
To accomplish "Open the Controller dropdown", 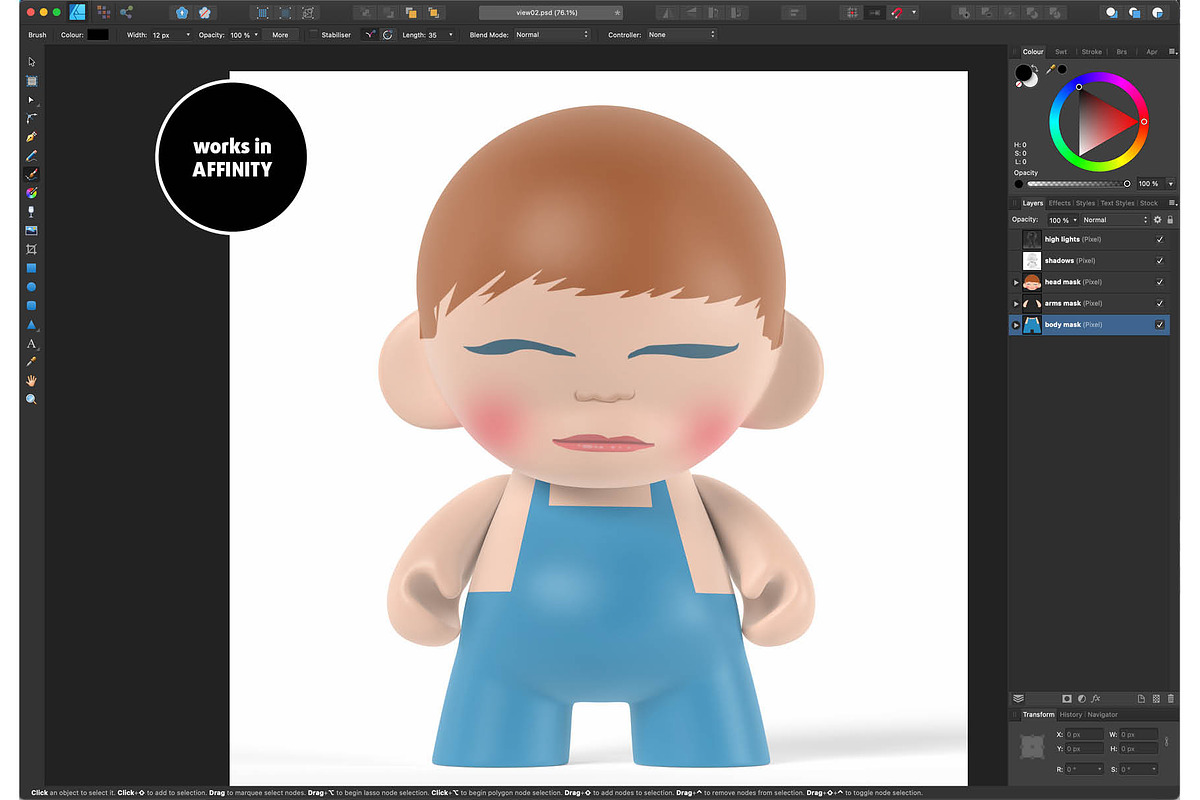I will (x=681, y=35).
